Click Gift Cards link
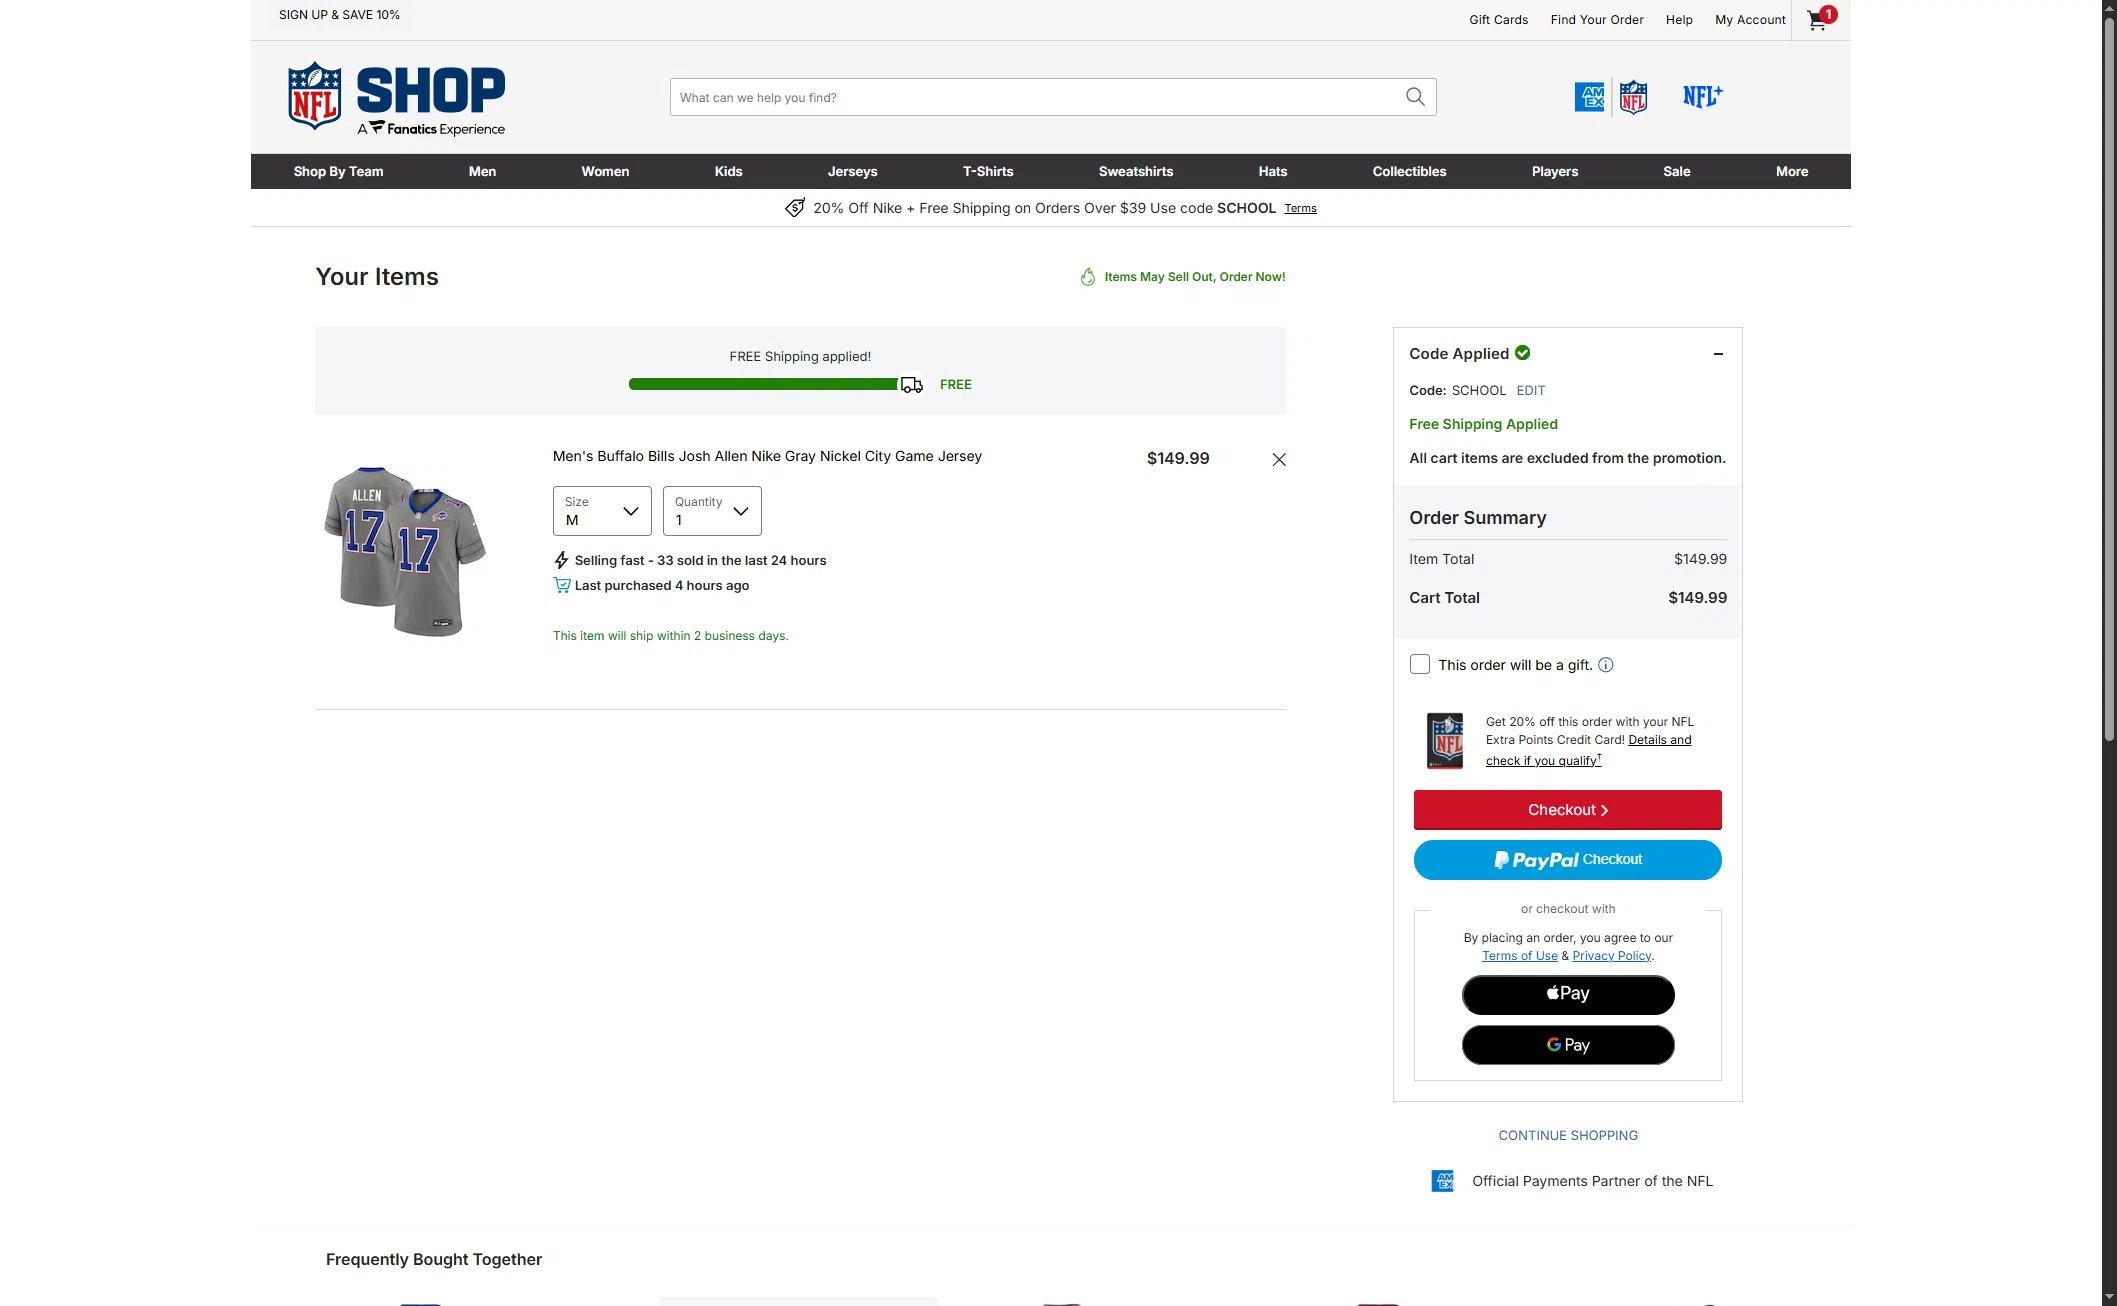This screenshot has height=1306, width=2117. point(1499,20)
